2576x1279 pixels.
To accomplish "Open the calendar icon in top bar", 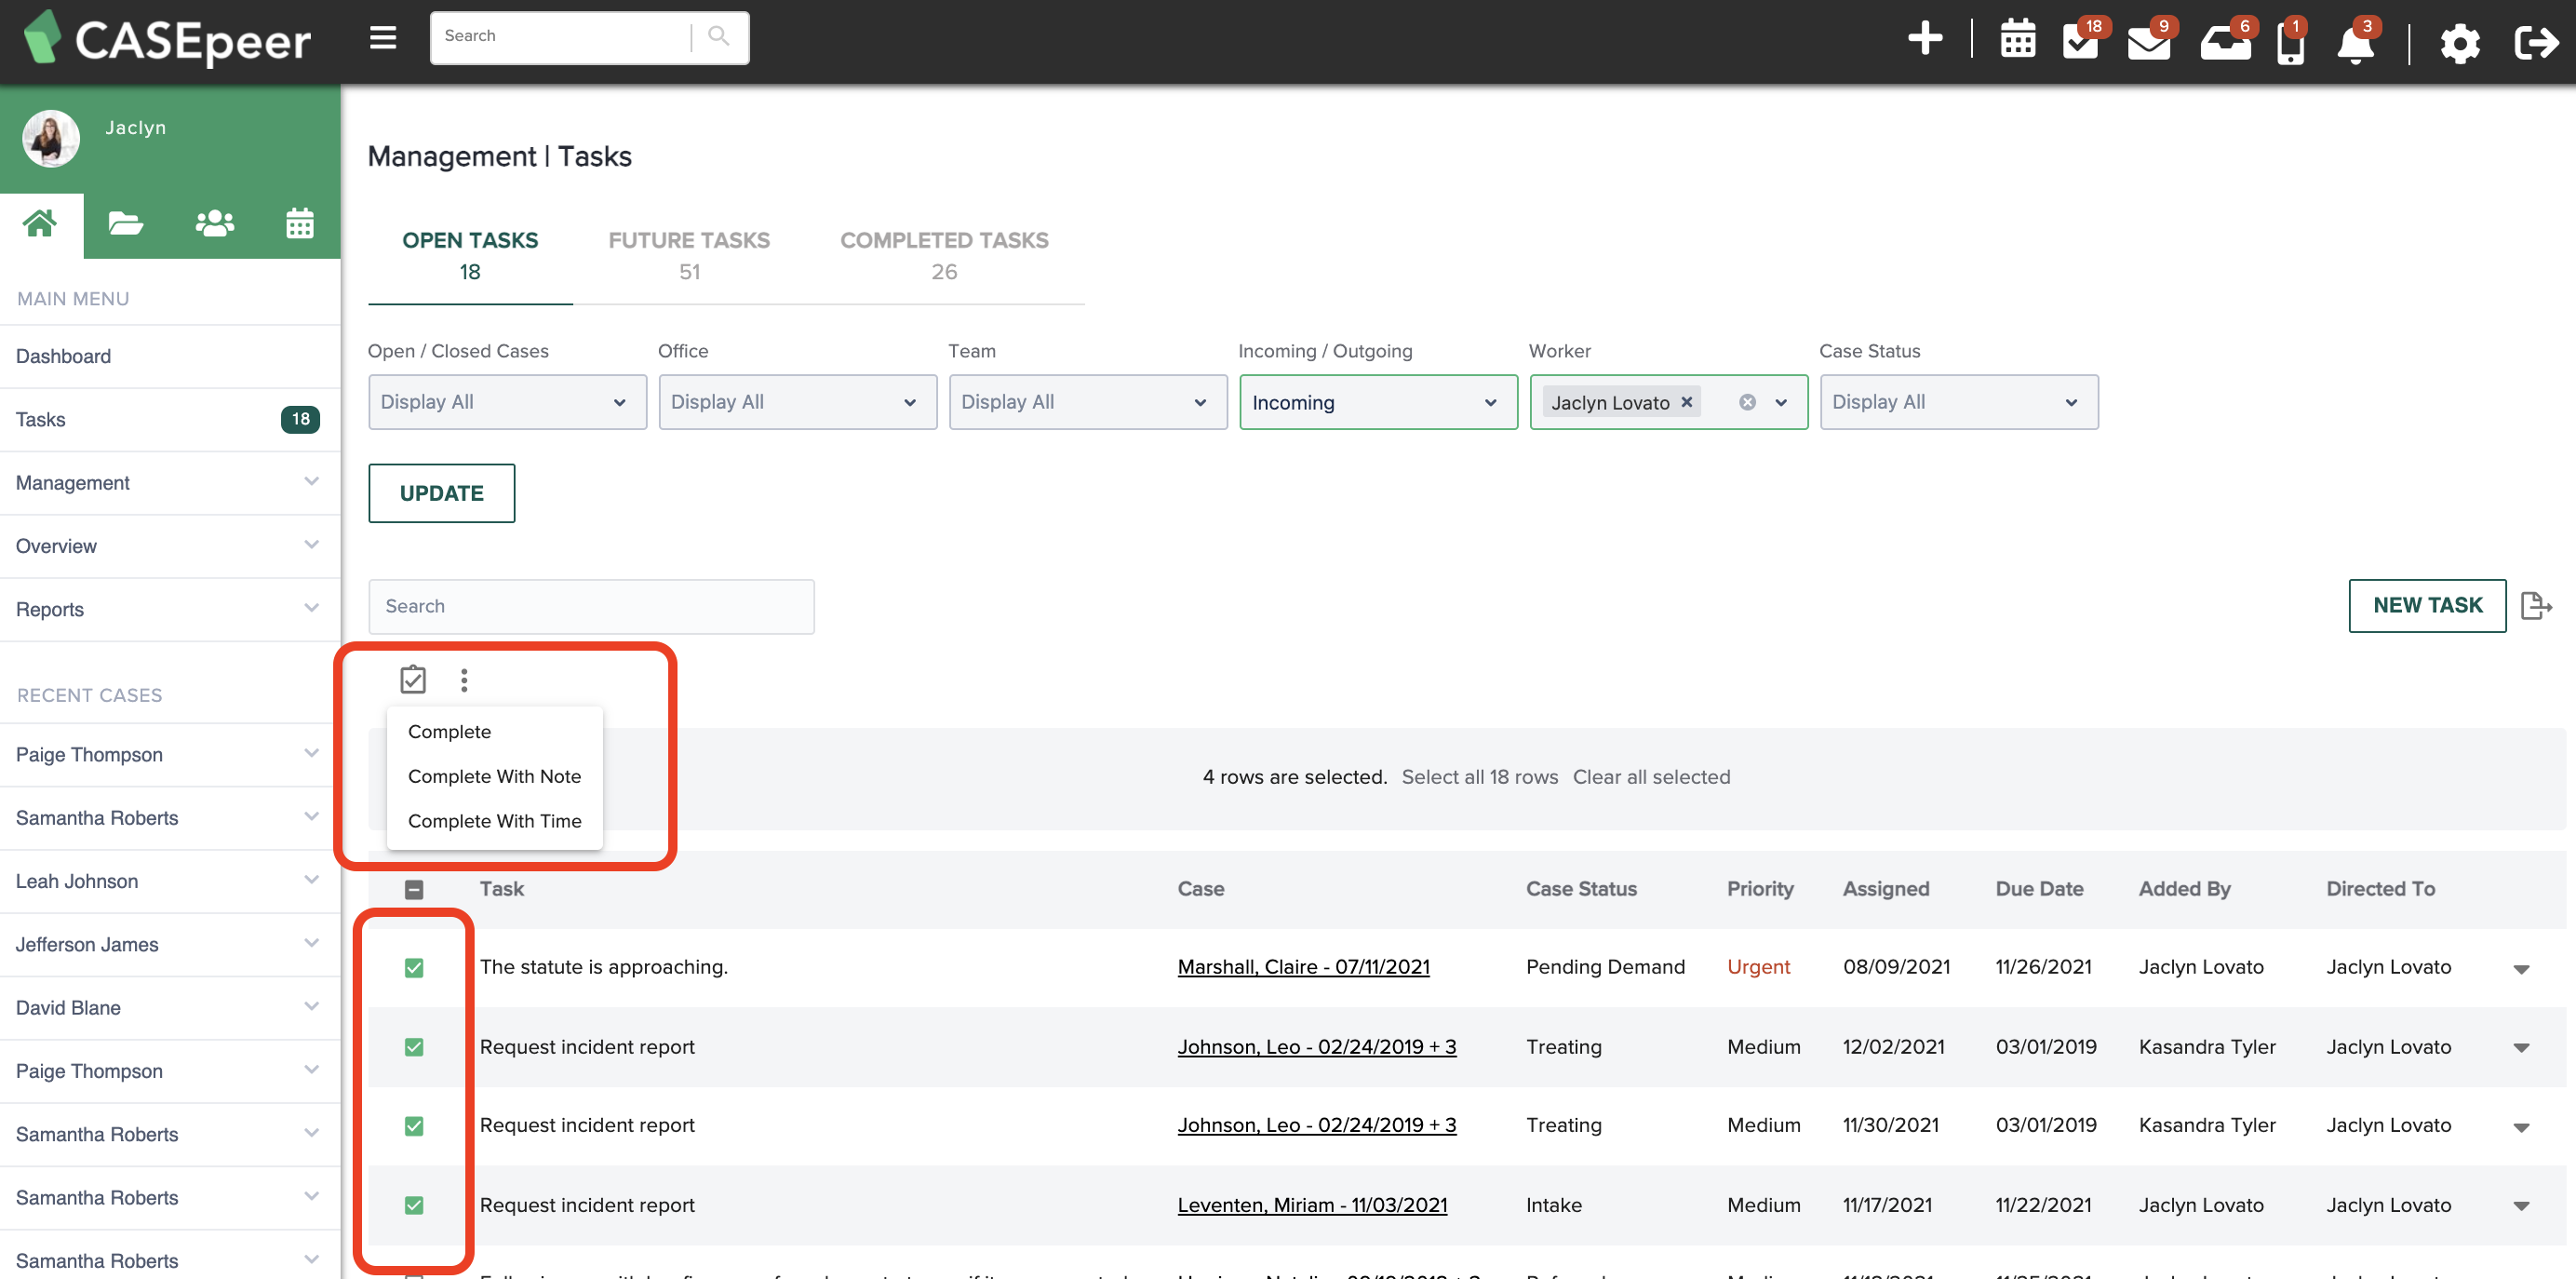I will tap(2017, 41).
